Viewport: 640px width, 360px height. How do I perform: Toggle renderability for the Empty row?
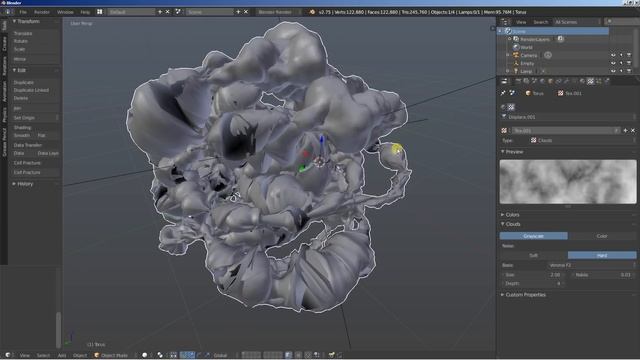(629, 63)
